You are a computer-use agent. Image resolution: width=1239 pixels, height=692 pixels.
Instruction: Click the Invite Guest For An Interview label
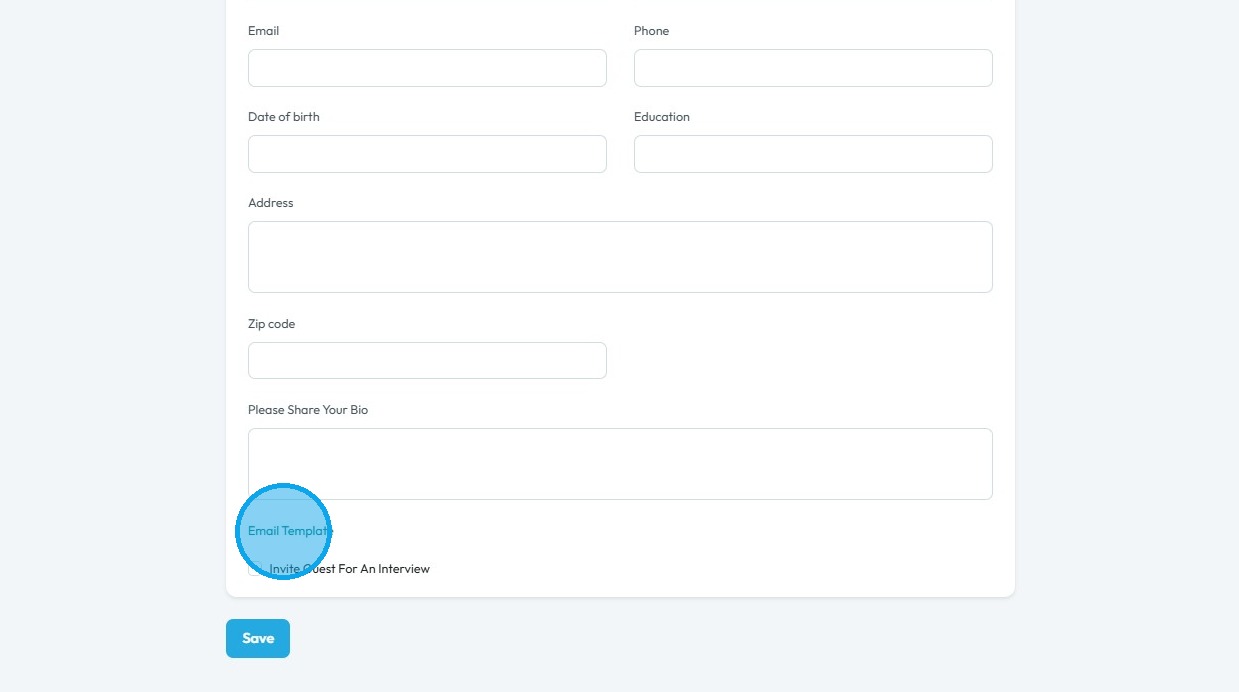tap(350, 569)
